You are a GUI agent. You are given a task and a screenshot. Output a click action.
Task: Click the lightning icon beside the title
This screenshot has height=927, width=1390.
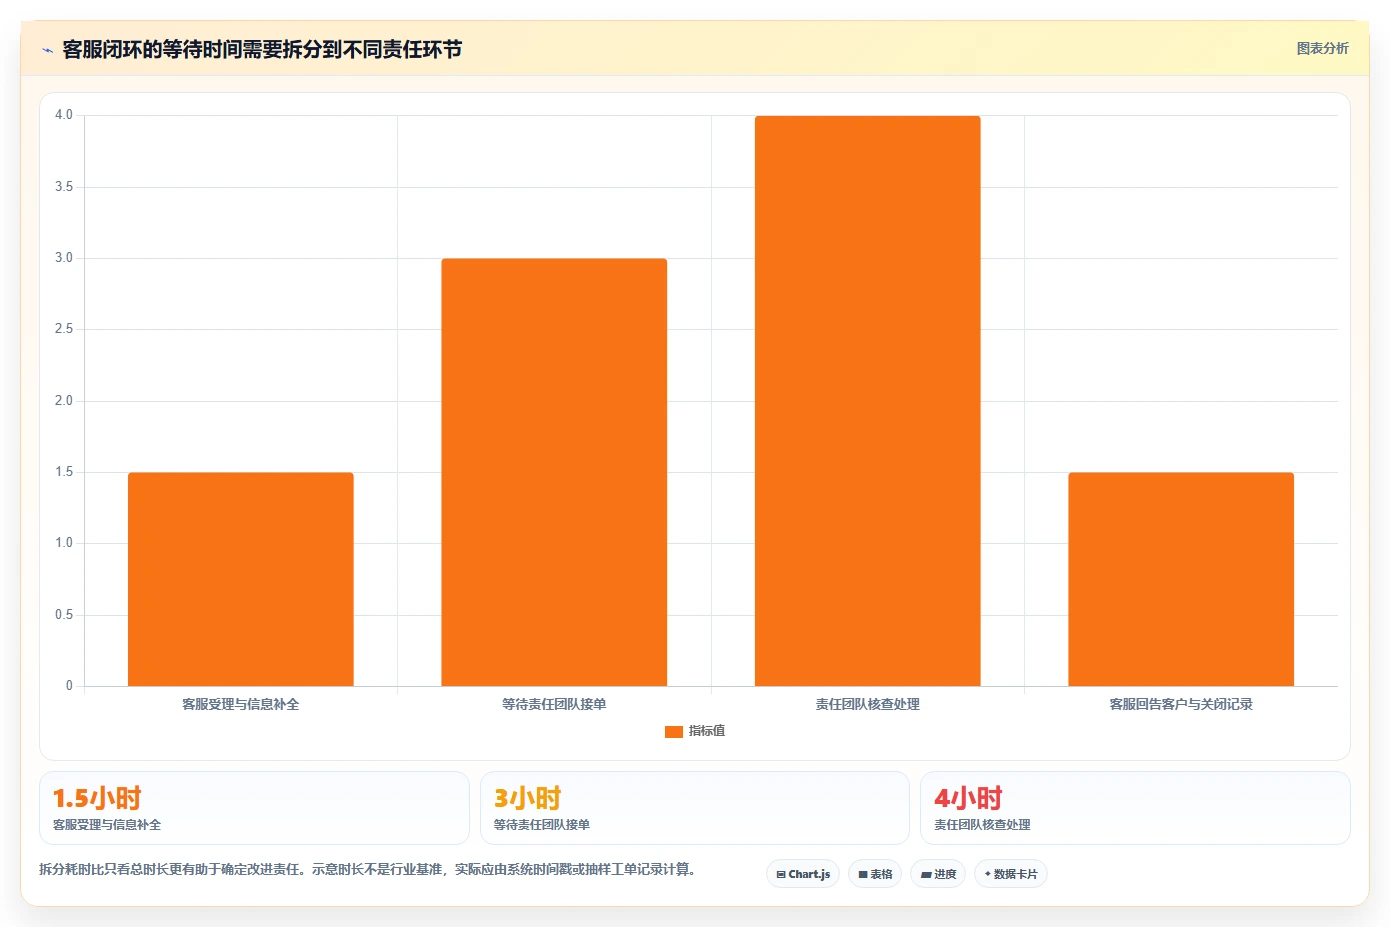pyautogui.click(x=47, y=50)
